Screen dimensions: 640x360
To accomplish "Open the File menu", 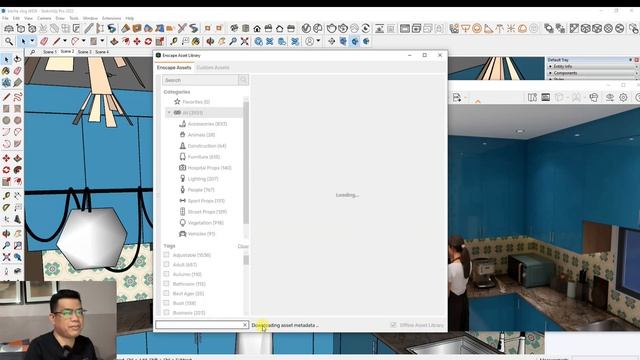I will (x=5, y=18).
